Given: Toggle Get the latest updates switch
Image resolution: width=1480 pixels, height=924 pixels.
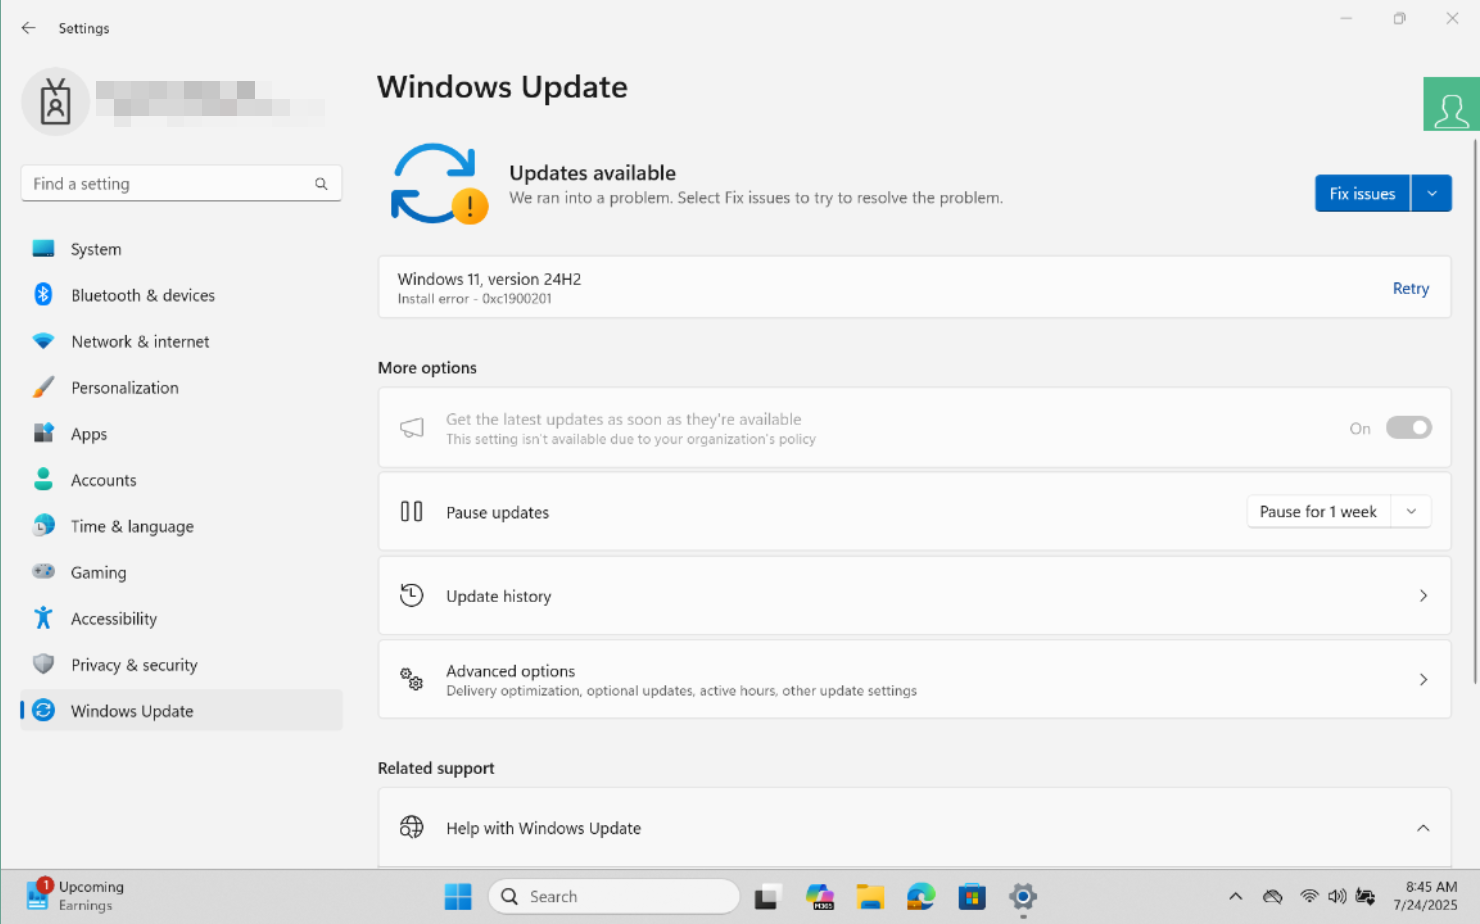Looking at the screenshot, I should pyautogui.click(x=1408, y=428).
